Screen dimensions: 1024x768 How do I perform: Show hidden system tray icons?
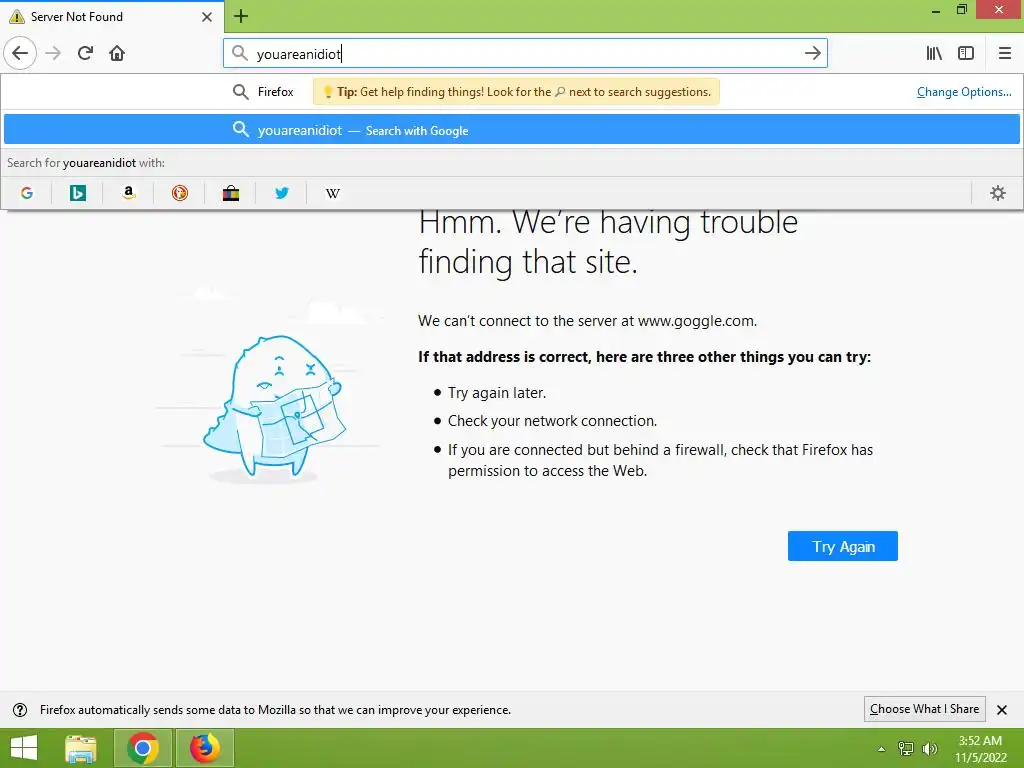(882, 749)
